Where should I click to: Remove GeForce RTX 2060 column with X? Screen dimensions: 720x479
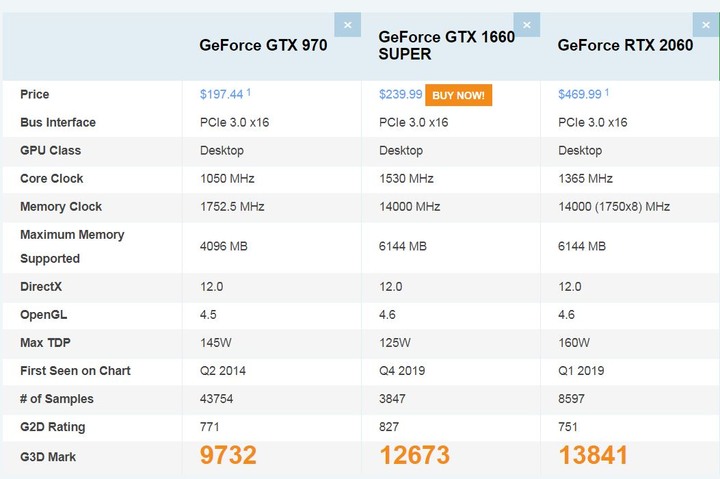[706, 25]
